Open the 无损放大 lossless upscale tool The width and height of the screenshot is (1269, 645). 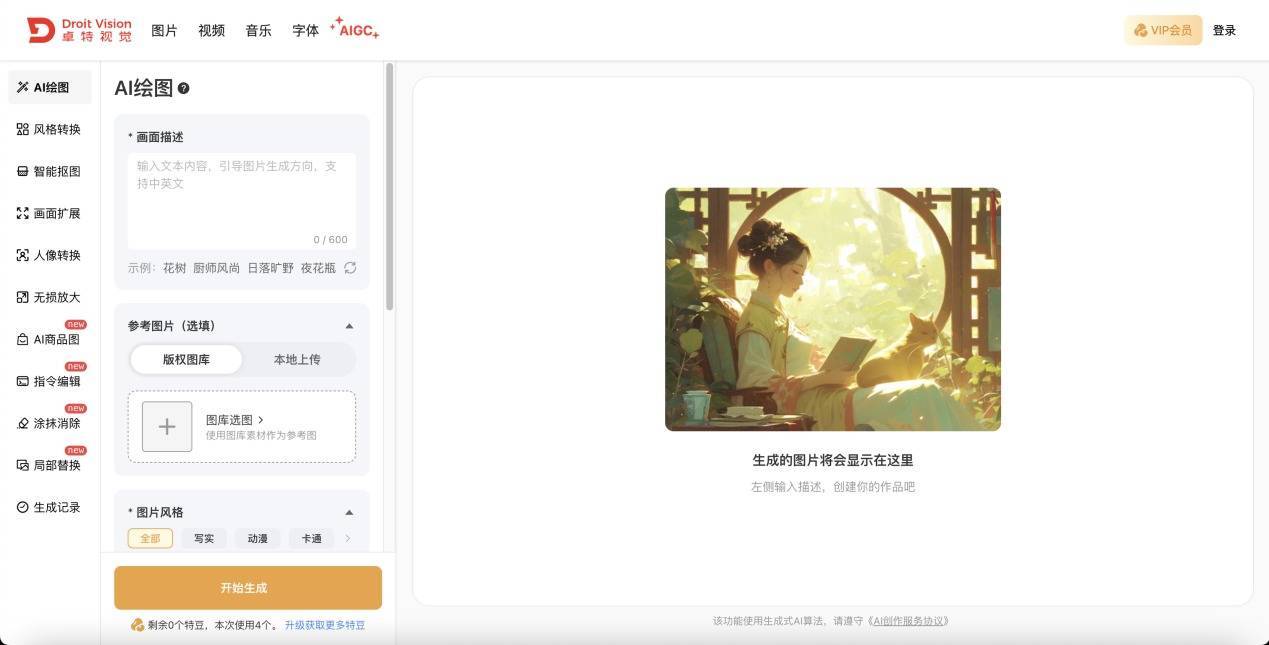coord(49,297)
